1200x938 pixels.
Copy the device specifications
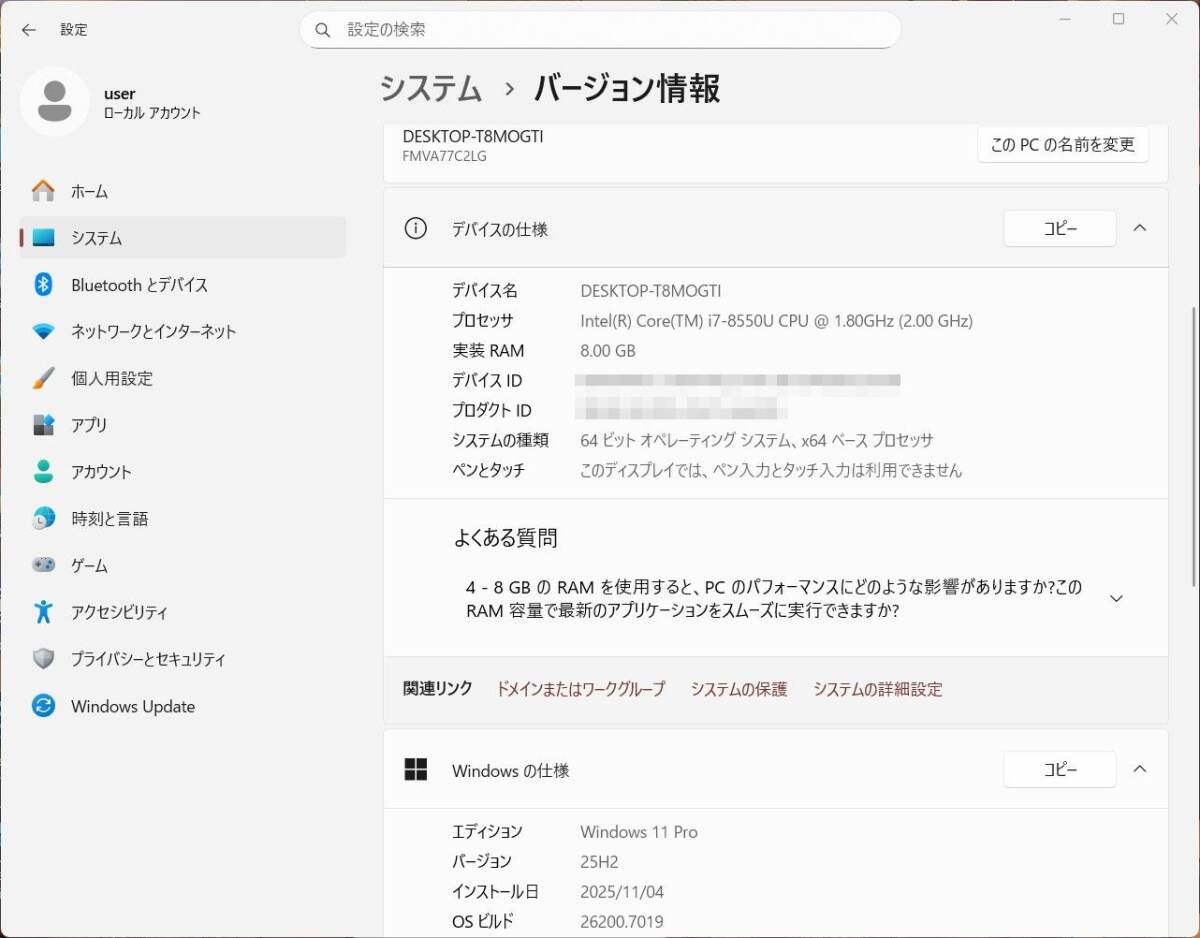coord(1059,228)
